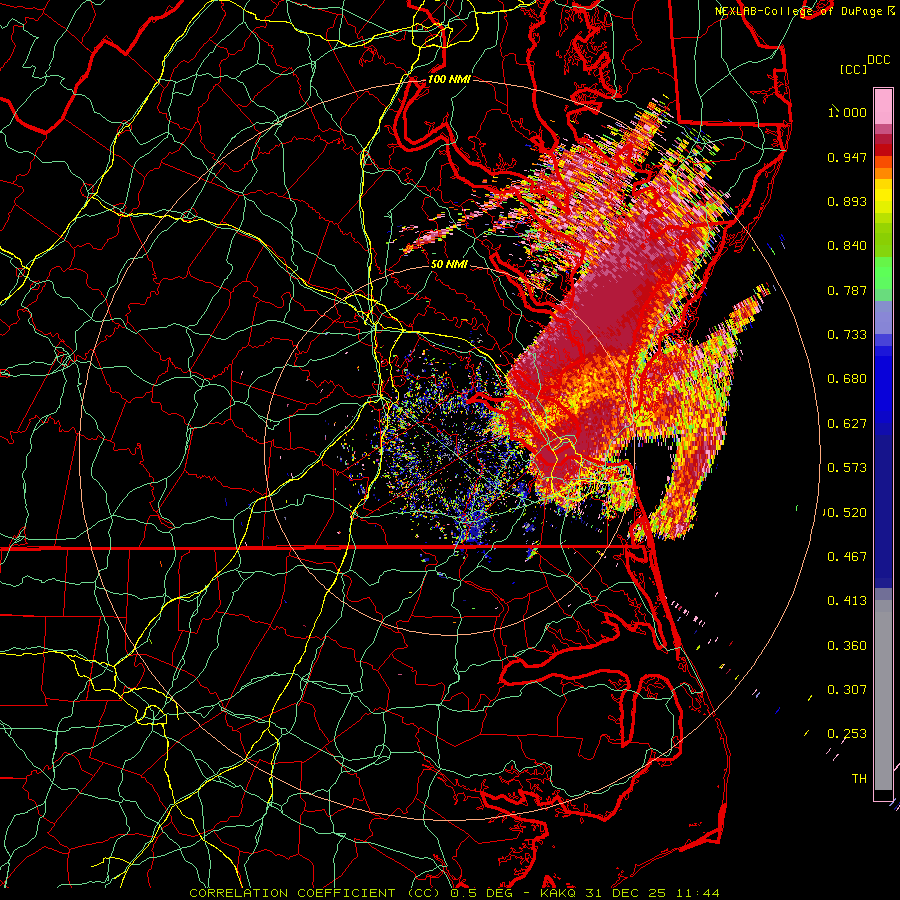
Task: Click the 100 NMI range ring label
Action: [x=449, y=79]
